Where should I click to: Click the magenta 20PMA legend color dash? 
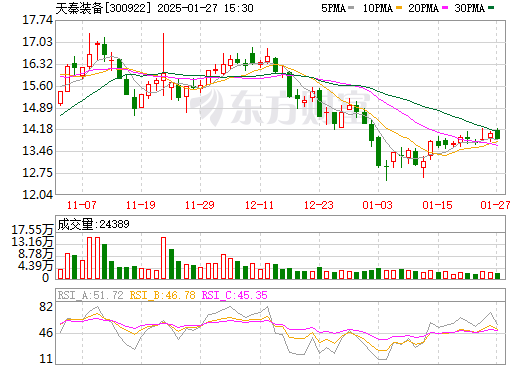445,8
